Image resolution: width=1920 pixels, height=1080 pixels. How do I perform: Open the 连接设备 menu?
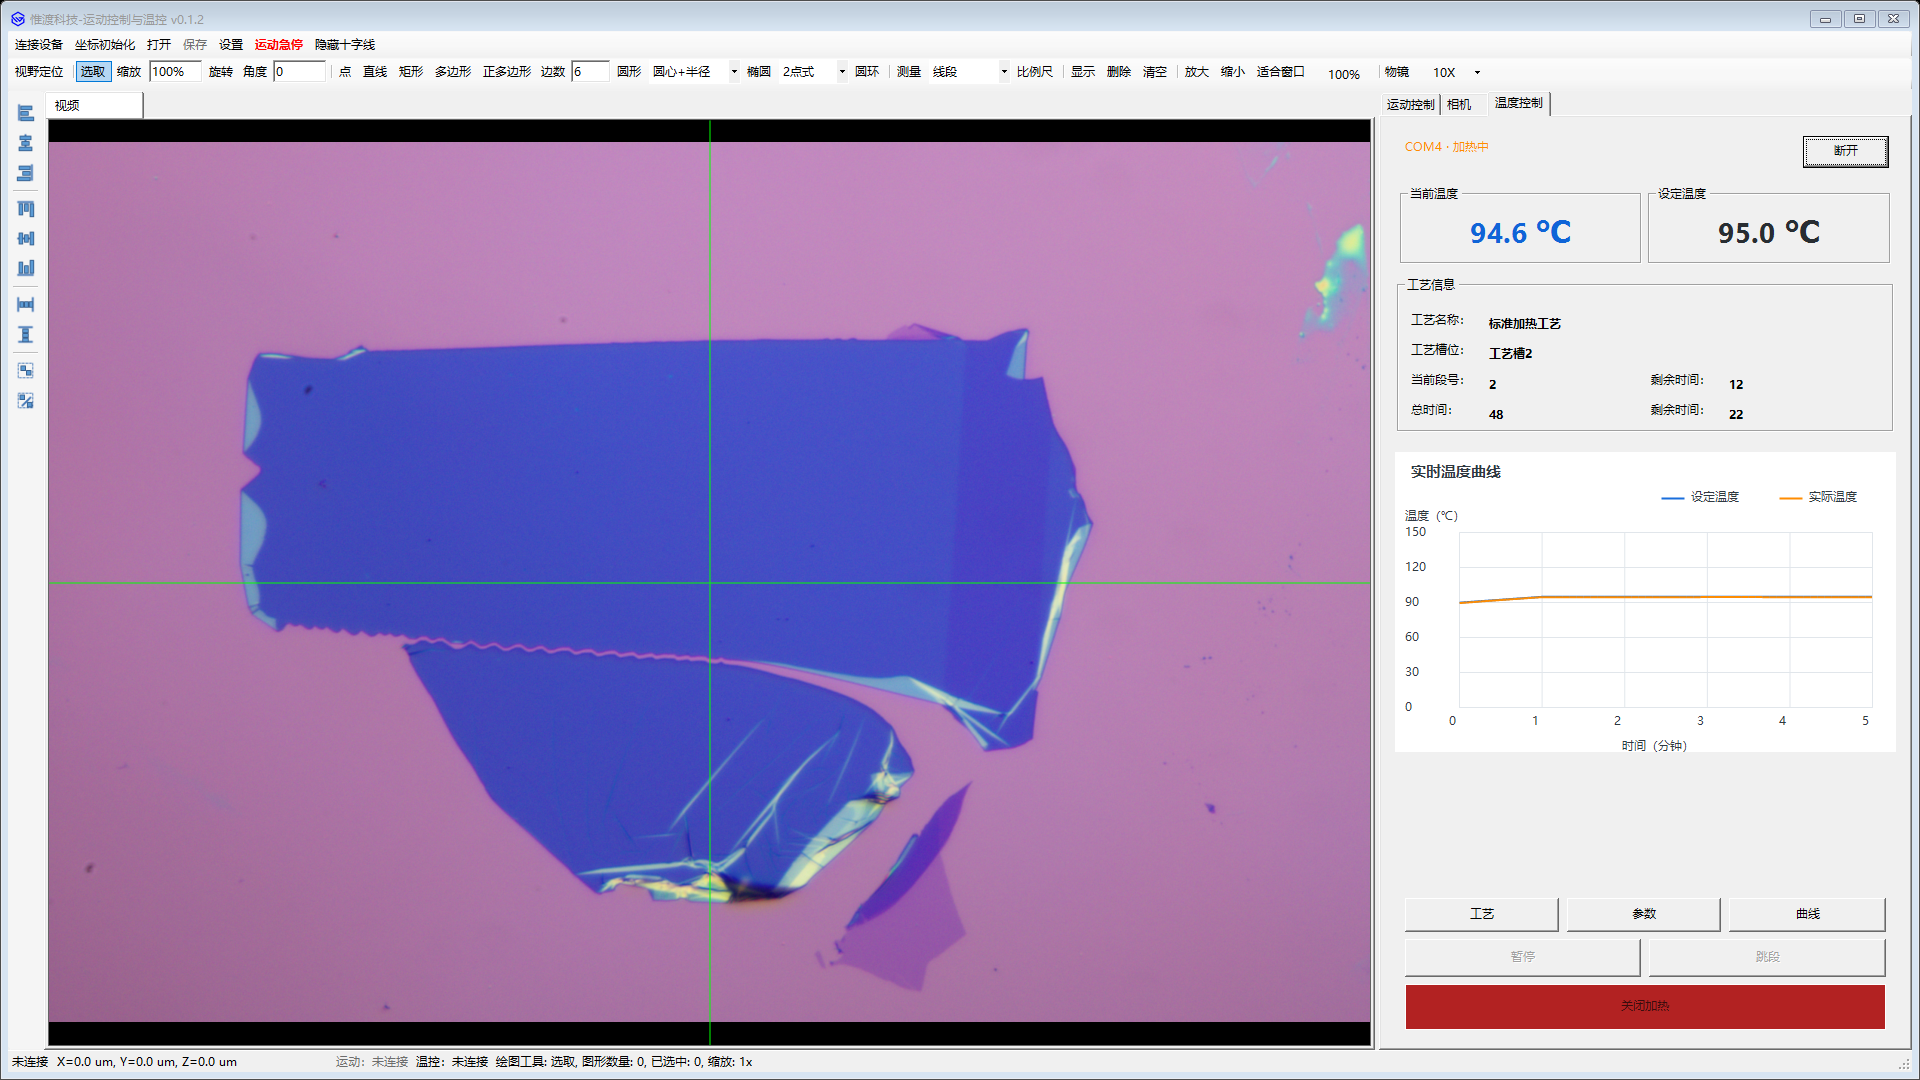pos(39,45)
